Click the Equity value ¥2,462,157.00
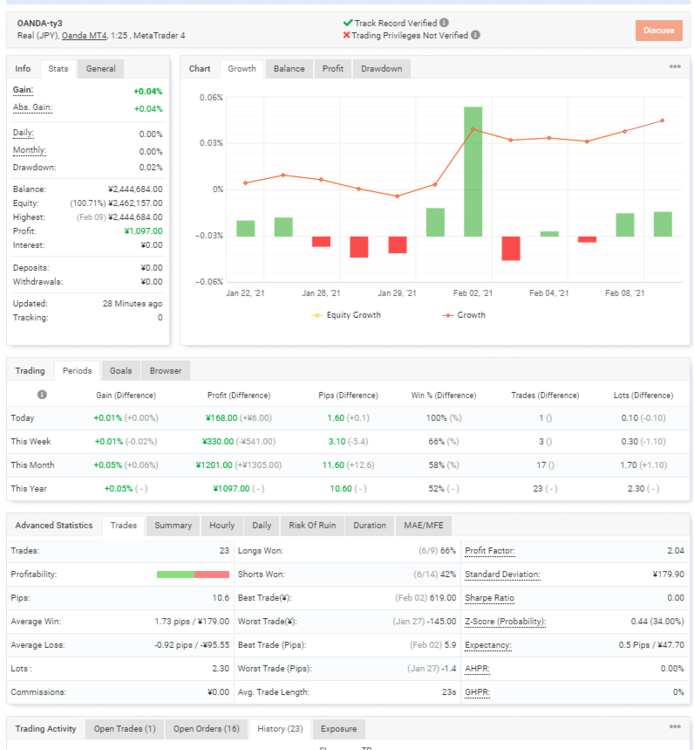Viewport: 694px width, 750px height. 135,203
